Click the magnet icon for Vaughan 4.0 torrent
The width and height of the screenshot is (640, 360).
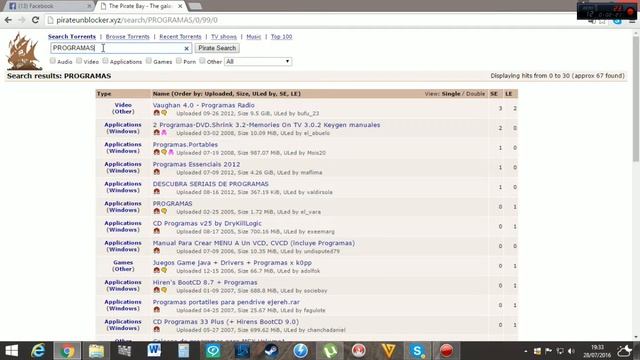(x=156, y=113)
